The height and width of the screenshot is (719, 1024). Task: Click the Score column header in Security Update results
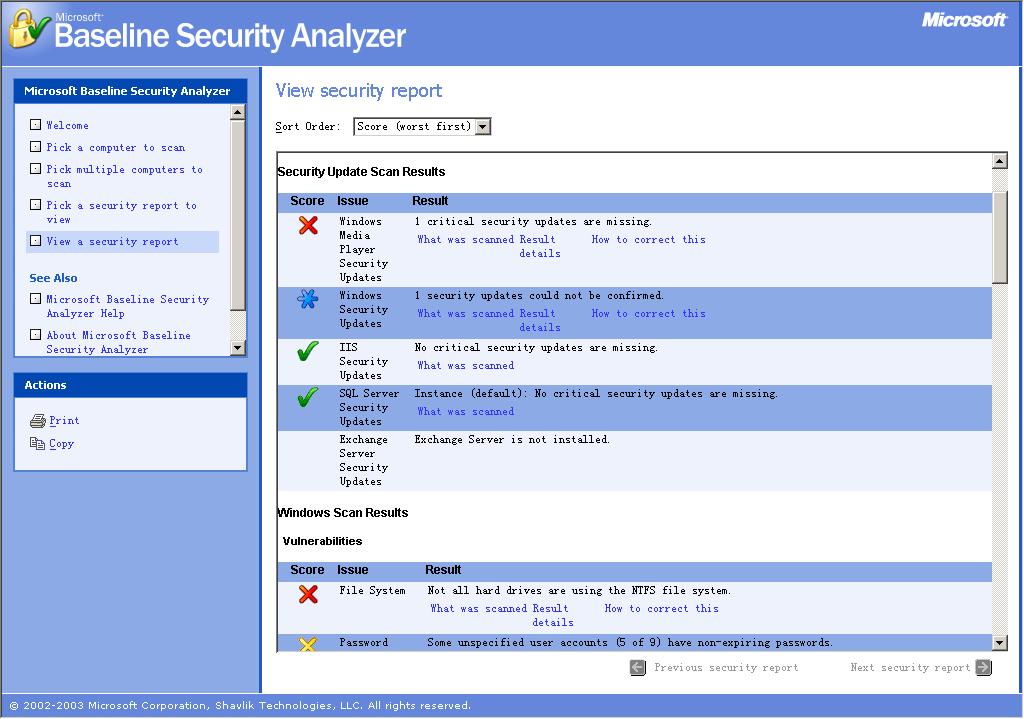pos(307,201)
